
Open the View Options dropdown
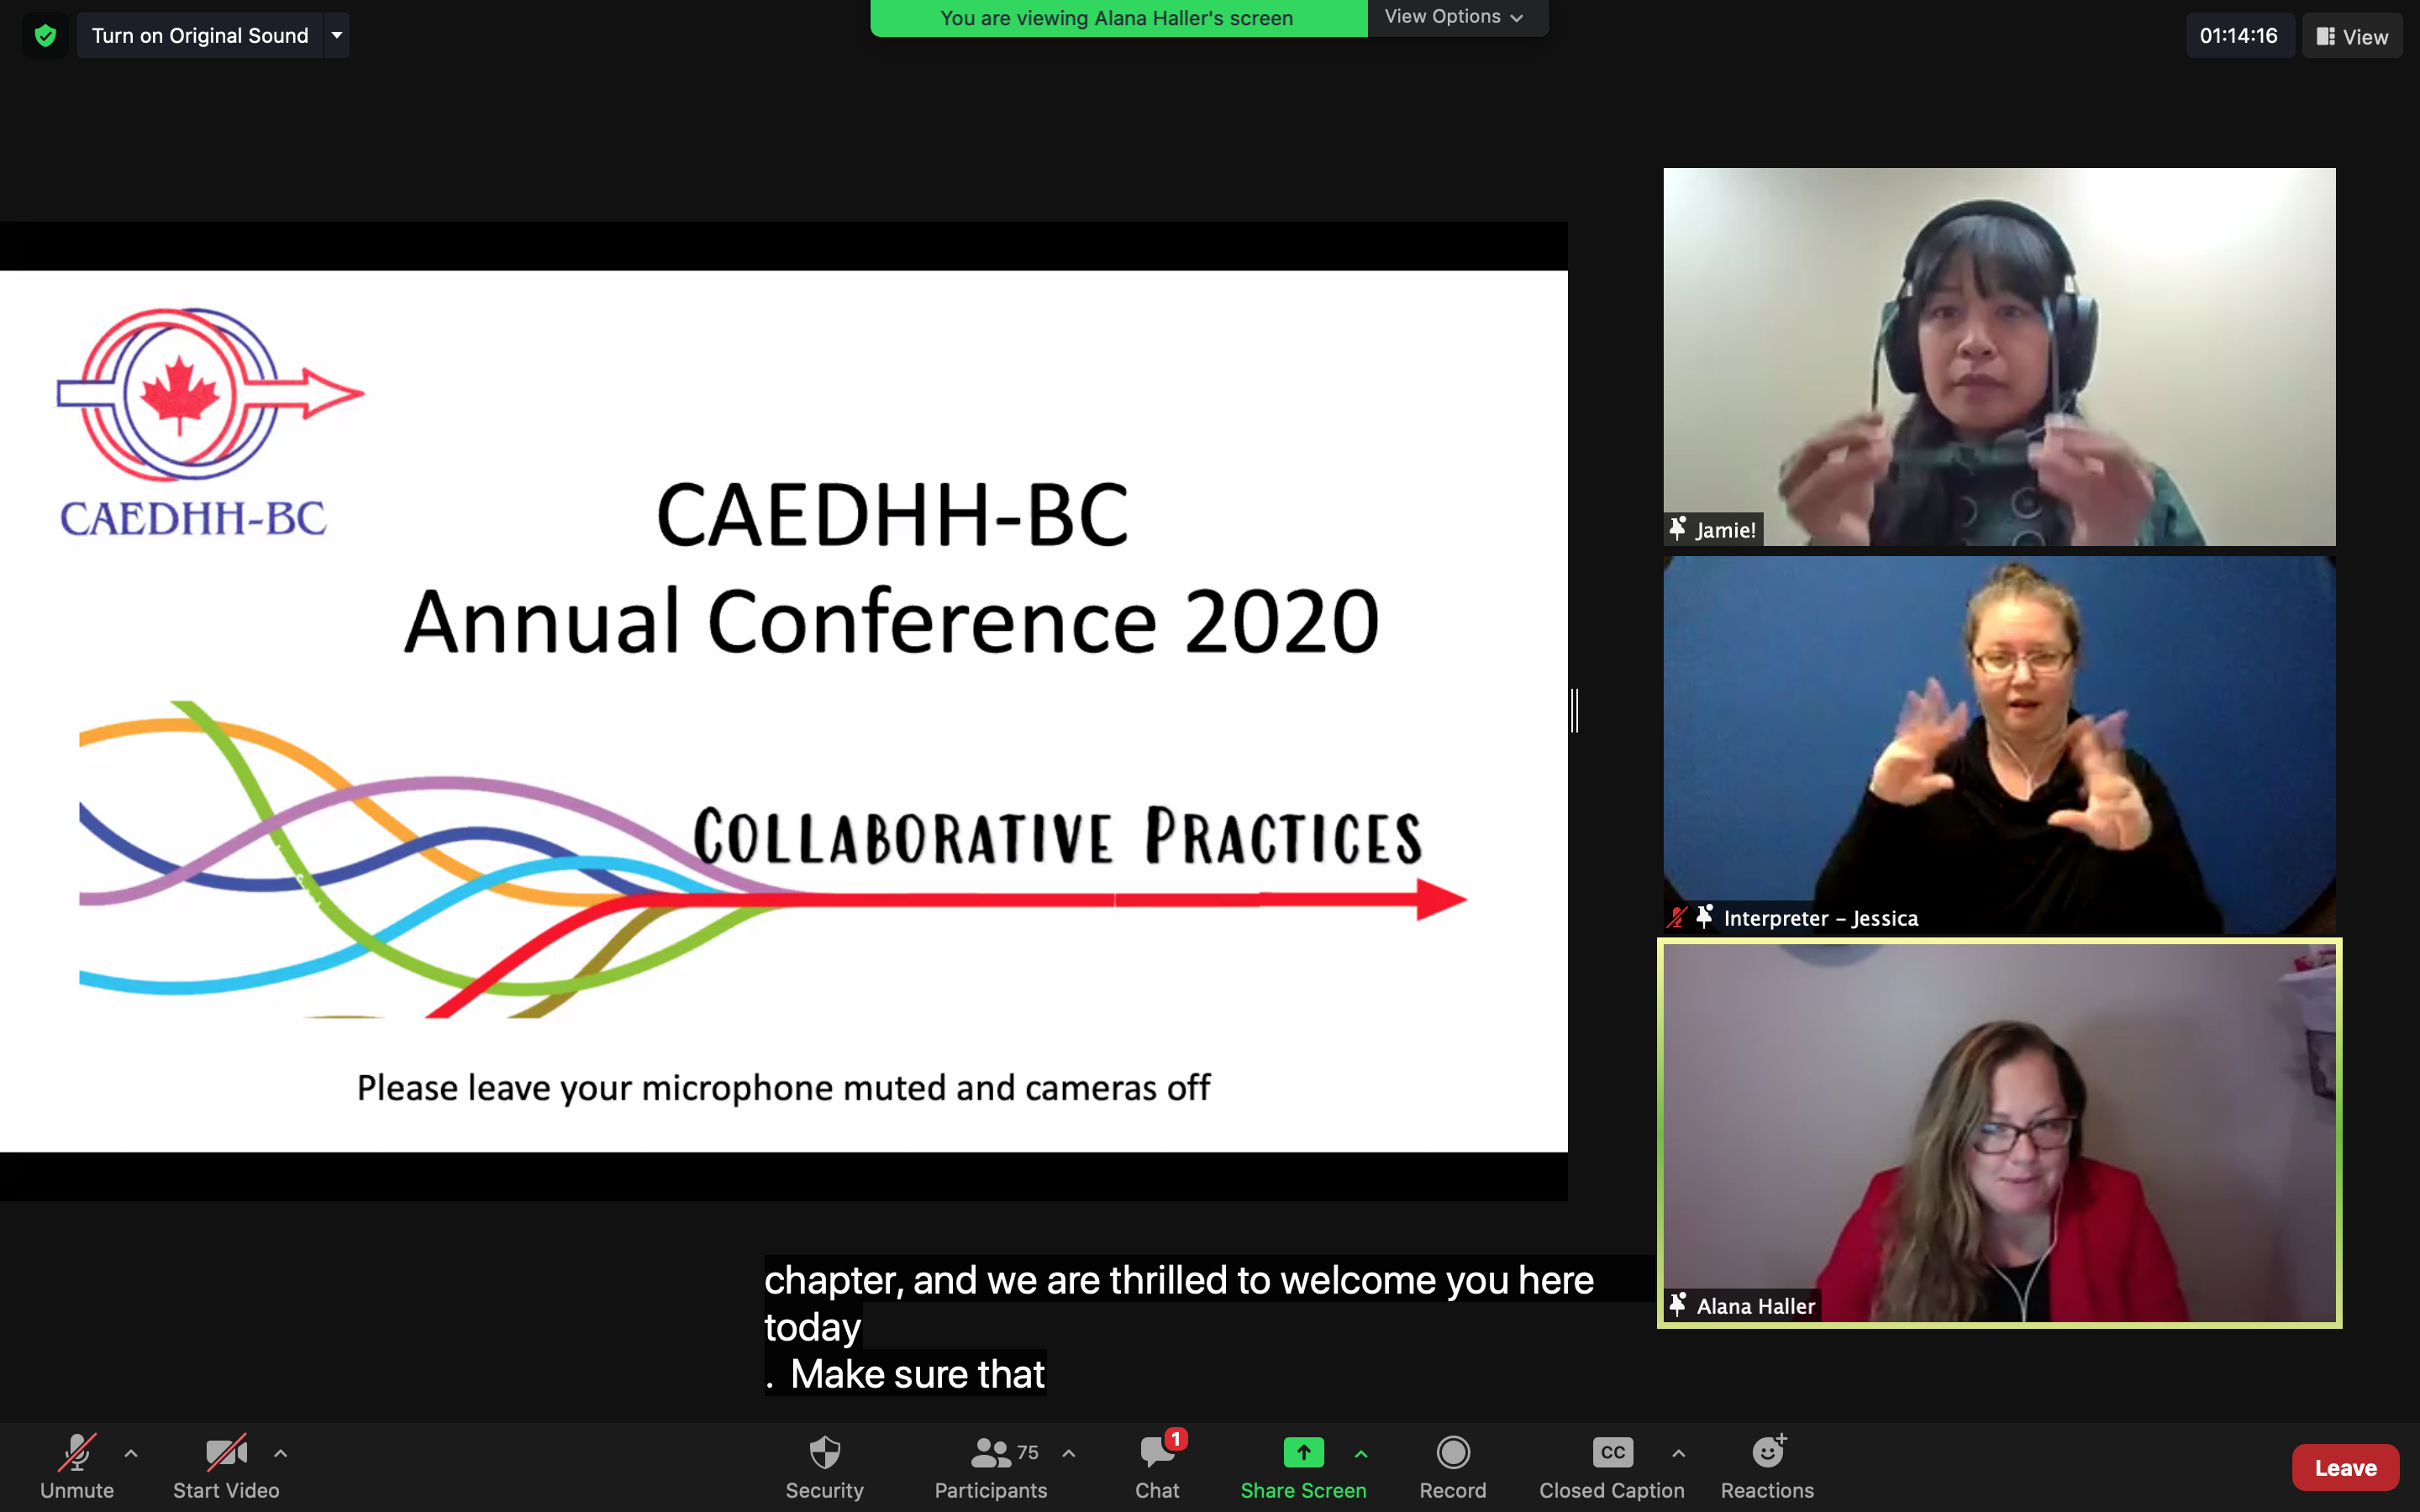tap(1455, 17)
